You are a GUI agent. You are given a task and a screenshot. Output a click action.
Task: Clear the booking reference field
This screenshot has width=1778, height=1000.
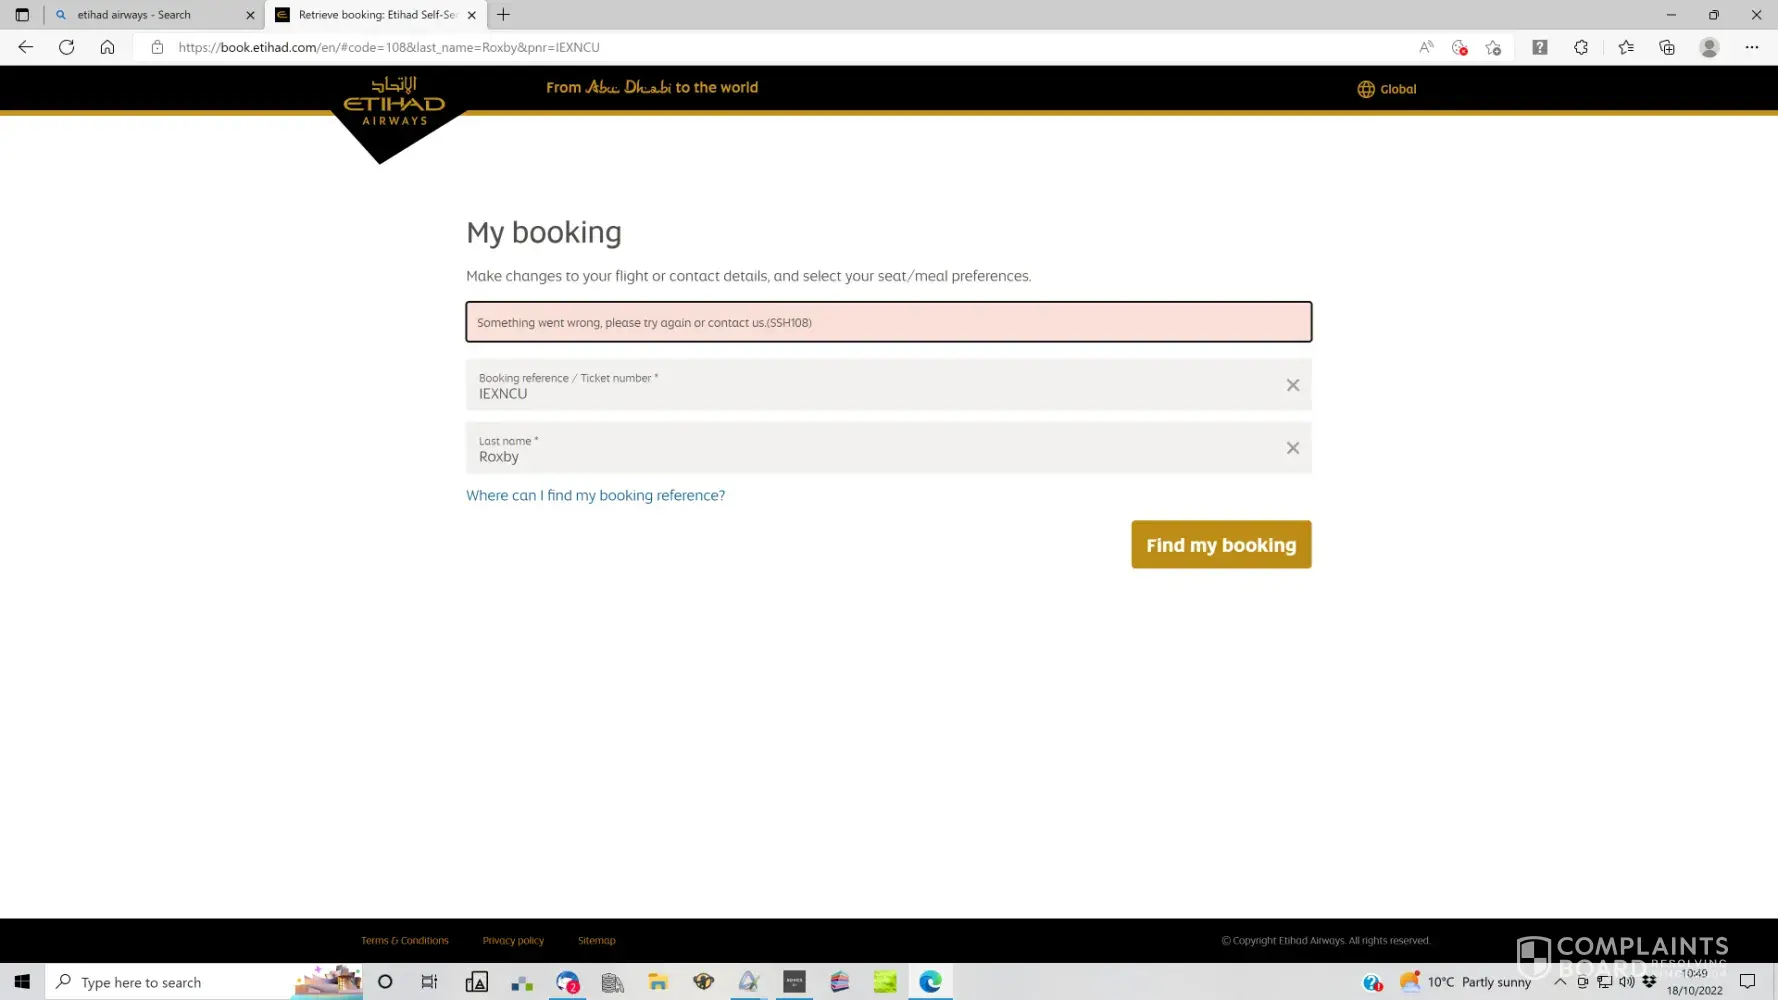pos(1292,385)
